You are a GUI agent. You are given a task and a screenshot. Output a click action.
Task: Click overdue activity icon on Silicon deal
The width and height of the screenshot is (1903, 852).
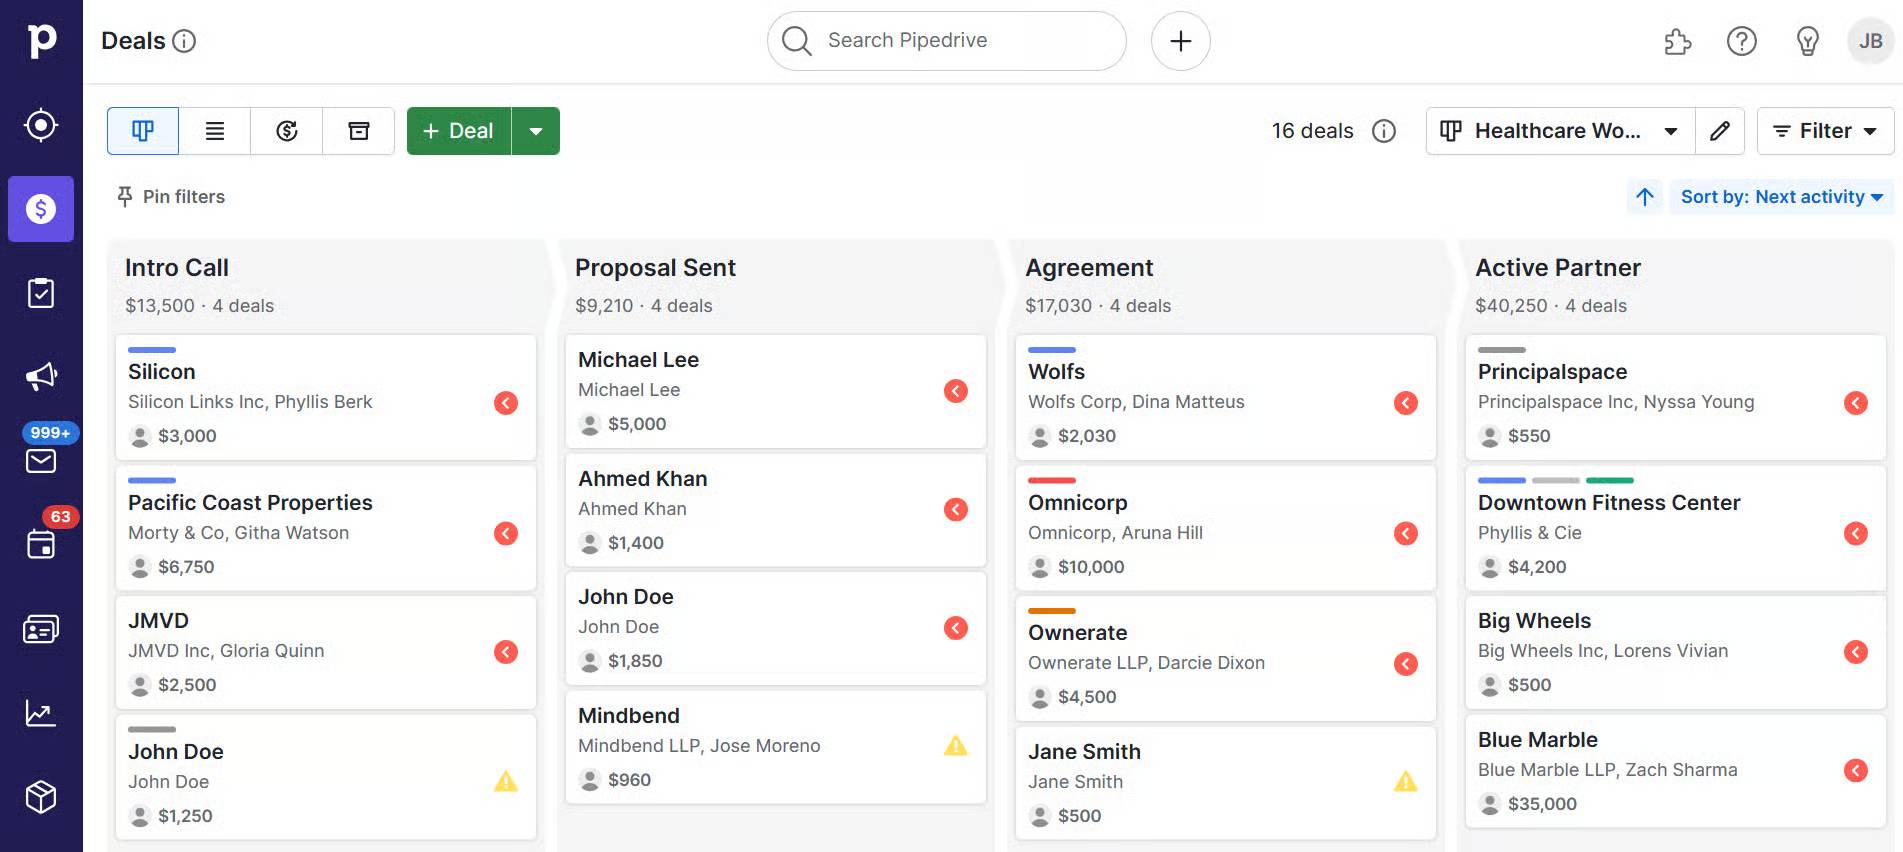pos(506,403)
